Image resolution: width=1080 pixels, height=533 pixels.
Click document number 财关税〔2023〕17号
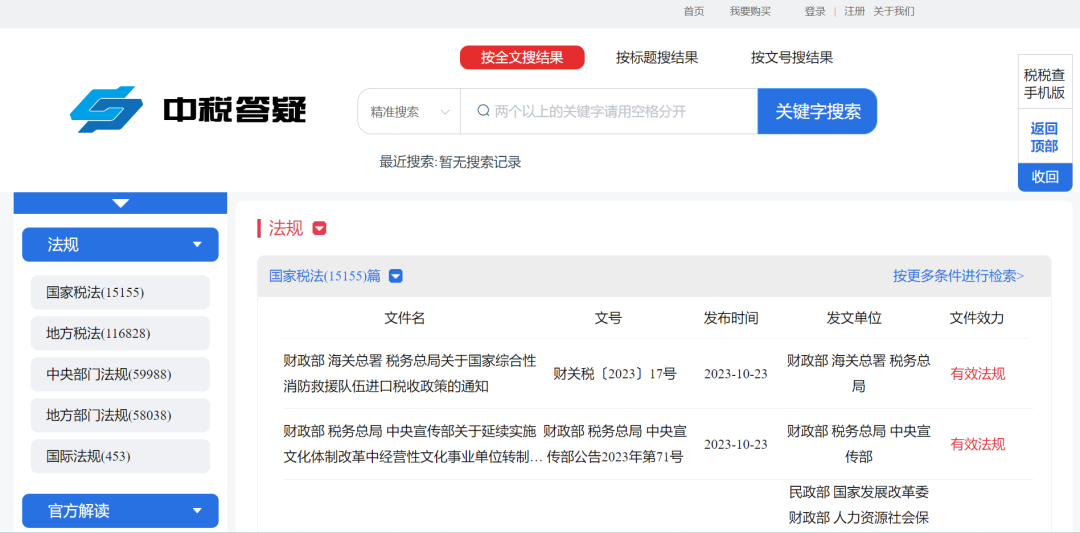coord(615,374)
